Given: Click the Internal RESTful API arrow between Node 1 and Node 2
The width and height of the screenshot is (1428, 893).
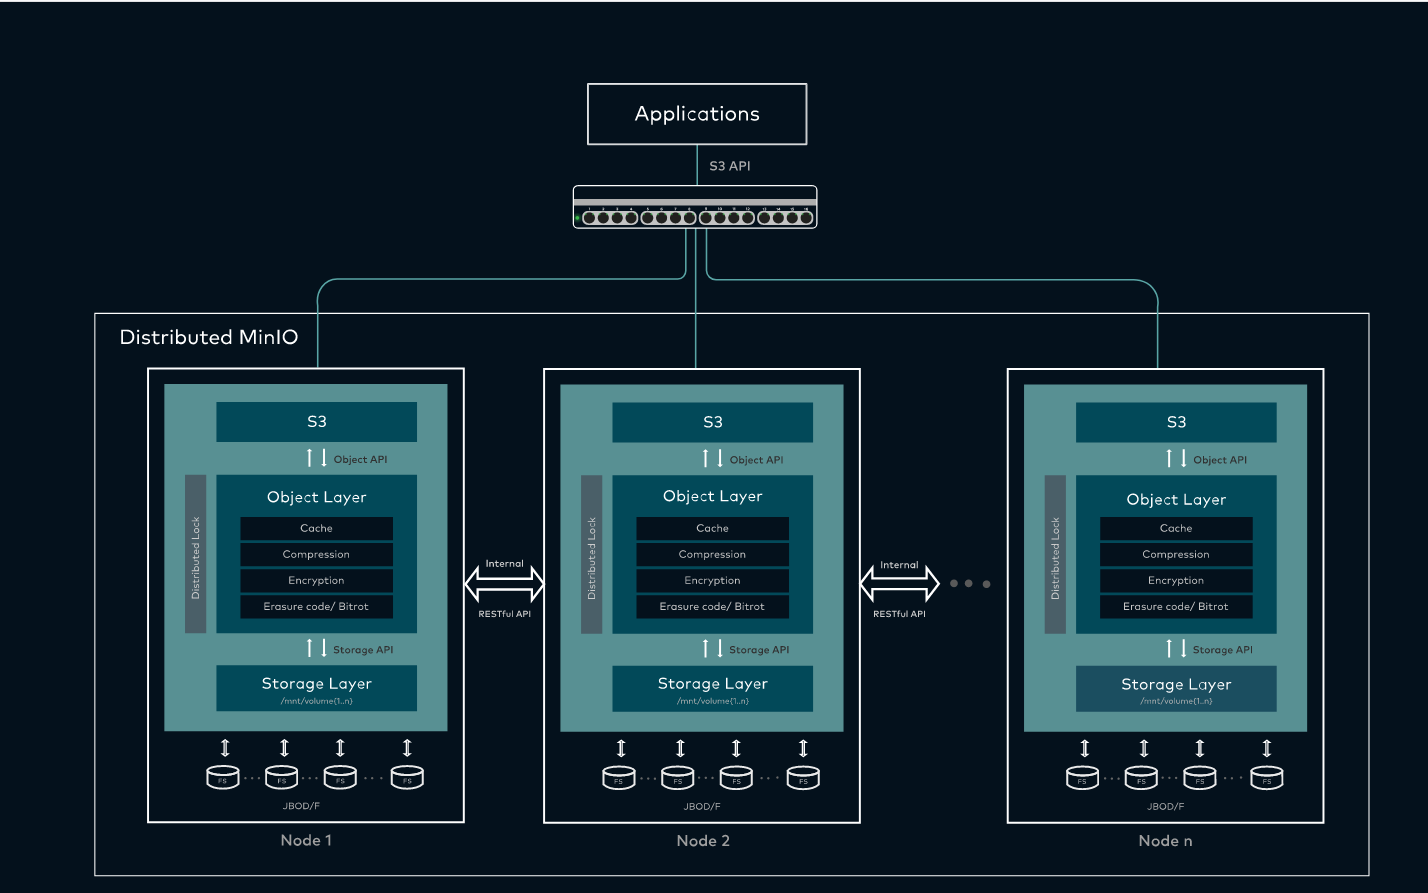Looking at the screenshot, I should click(505, 583).
